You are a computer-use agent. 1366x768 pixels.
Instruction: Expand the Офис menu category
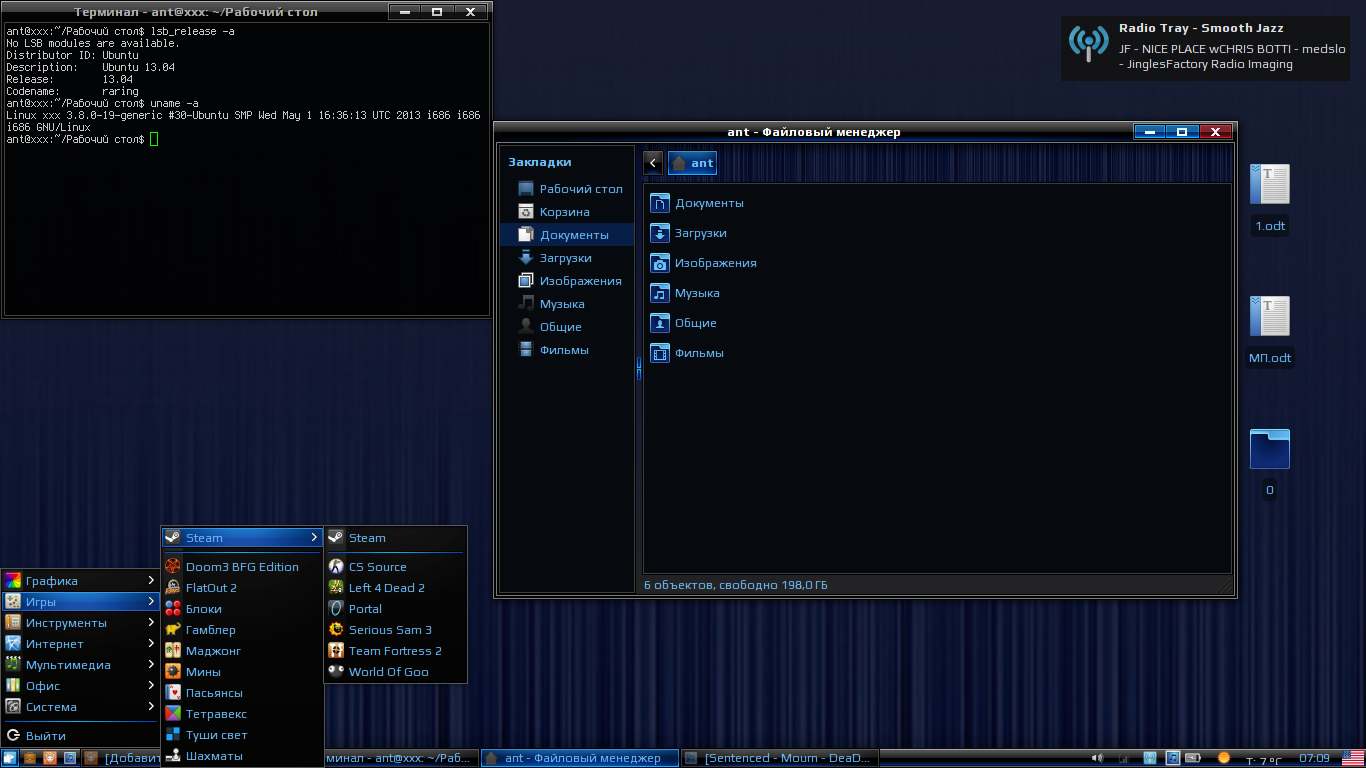click(x=80, y=686)
